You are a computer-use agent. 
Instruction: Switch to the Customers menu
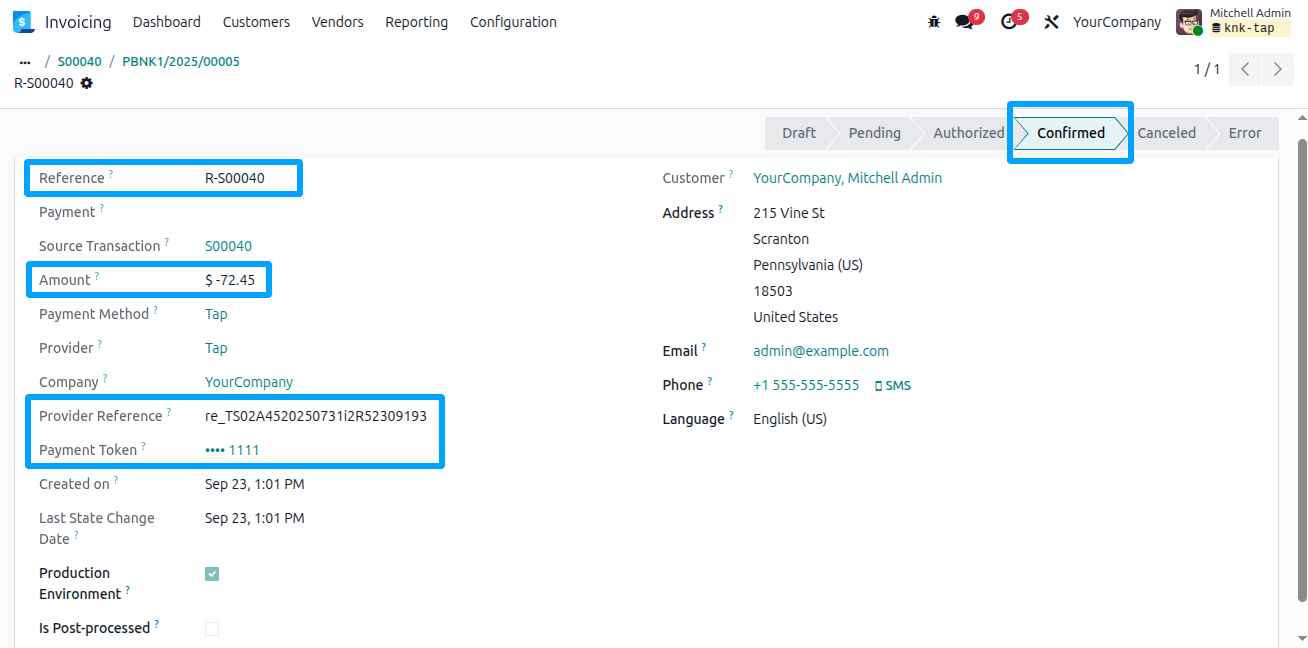(256, 21)
